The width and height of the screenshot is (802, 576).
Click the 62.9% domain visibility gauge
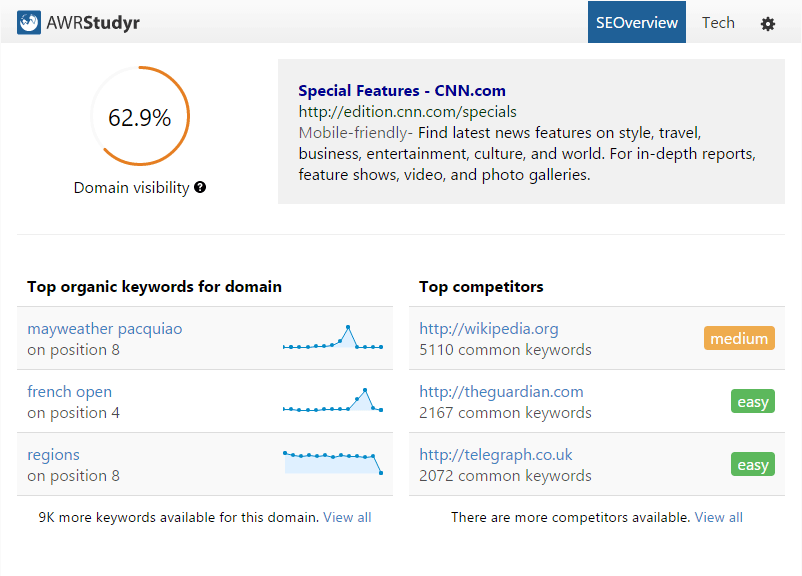140,116
